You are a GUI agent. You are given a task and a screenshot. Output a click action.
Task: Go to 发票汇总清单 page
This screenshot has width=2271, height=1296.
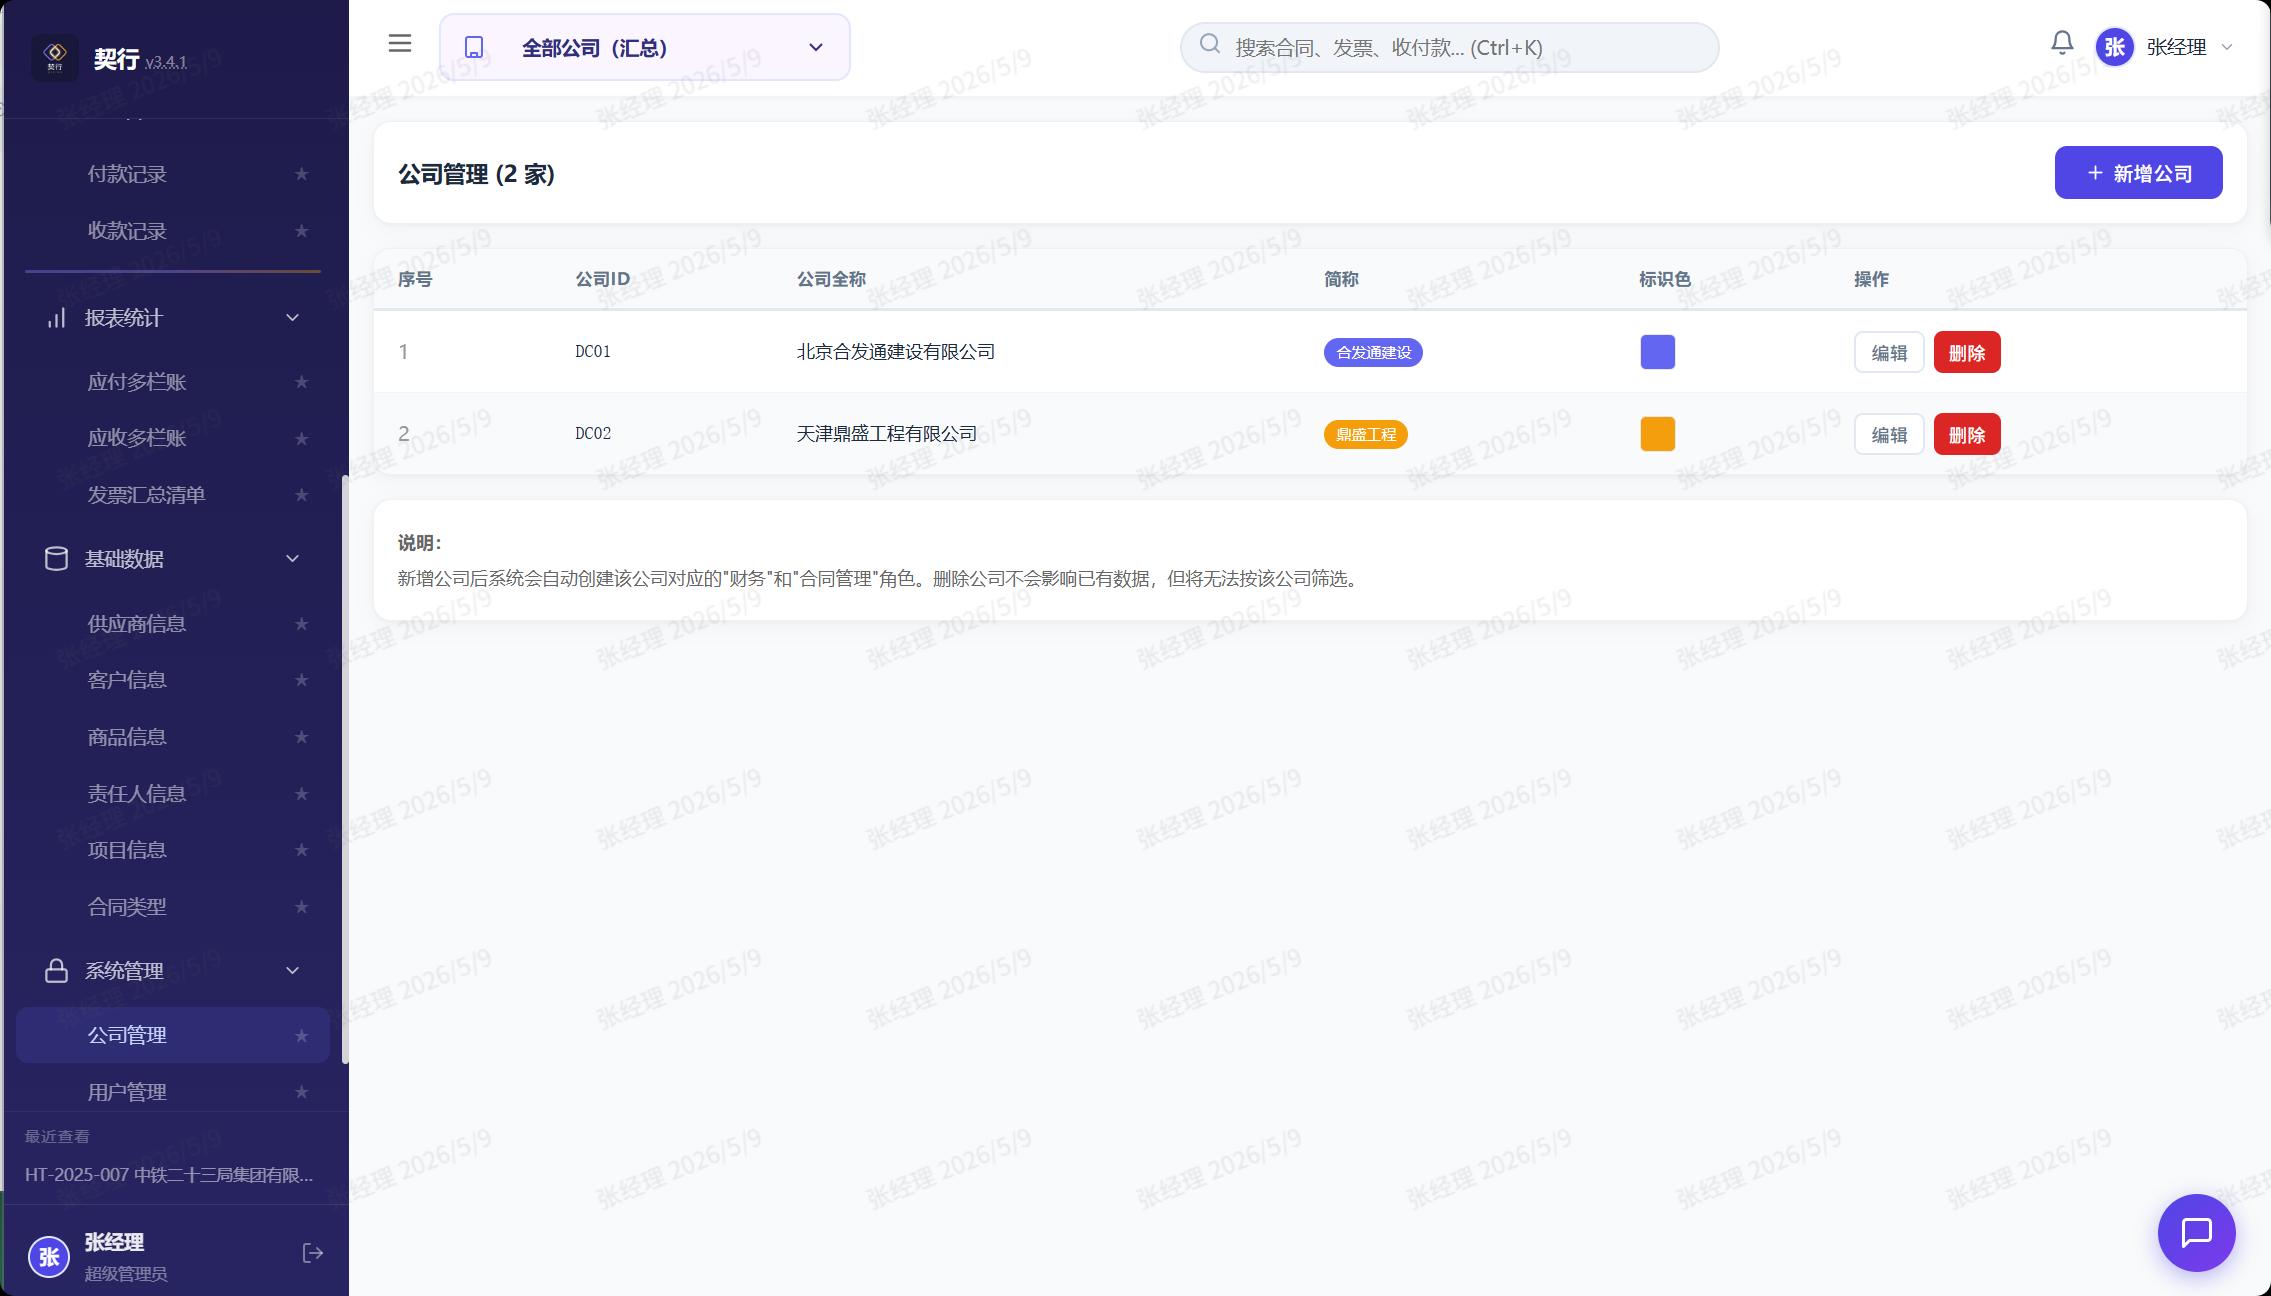pyautogui.click(x=173, y=495)
